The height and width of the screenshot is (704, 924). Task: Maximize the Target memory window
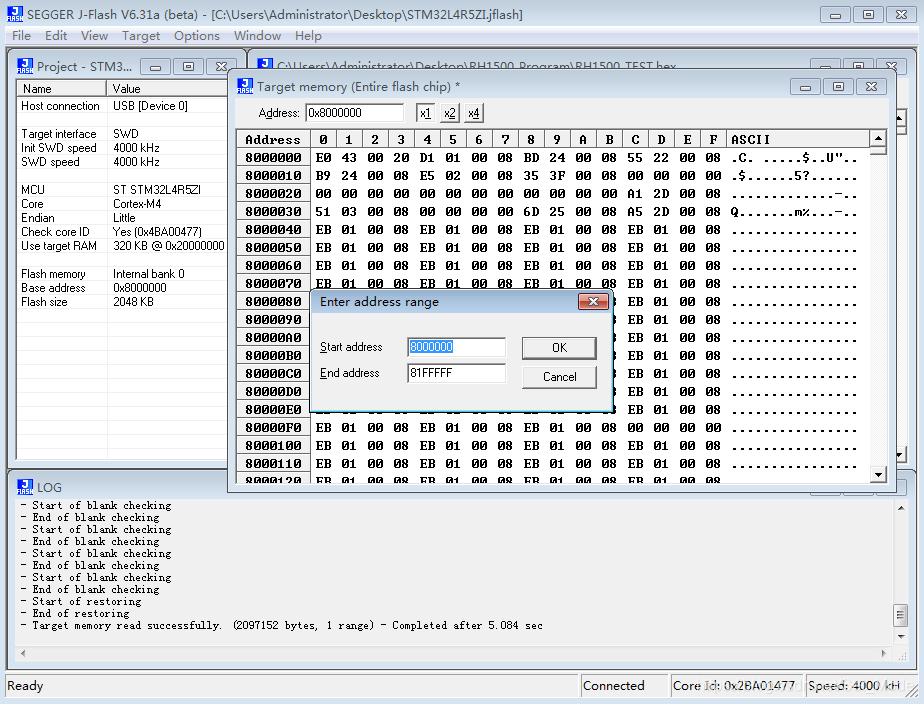(838, 87)
